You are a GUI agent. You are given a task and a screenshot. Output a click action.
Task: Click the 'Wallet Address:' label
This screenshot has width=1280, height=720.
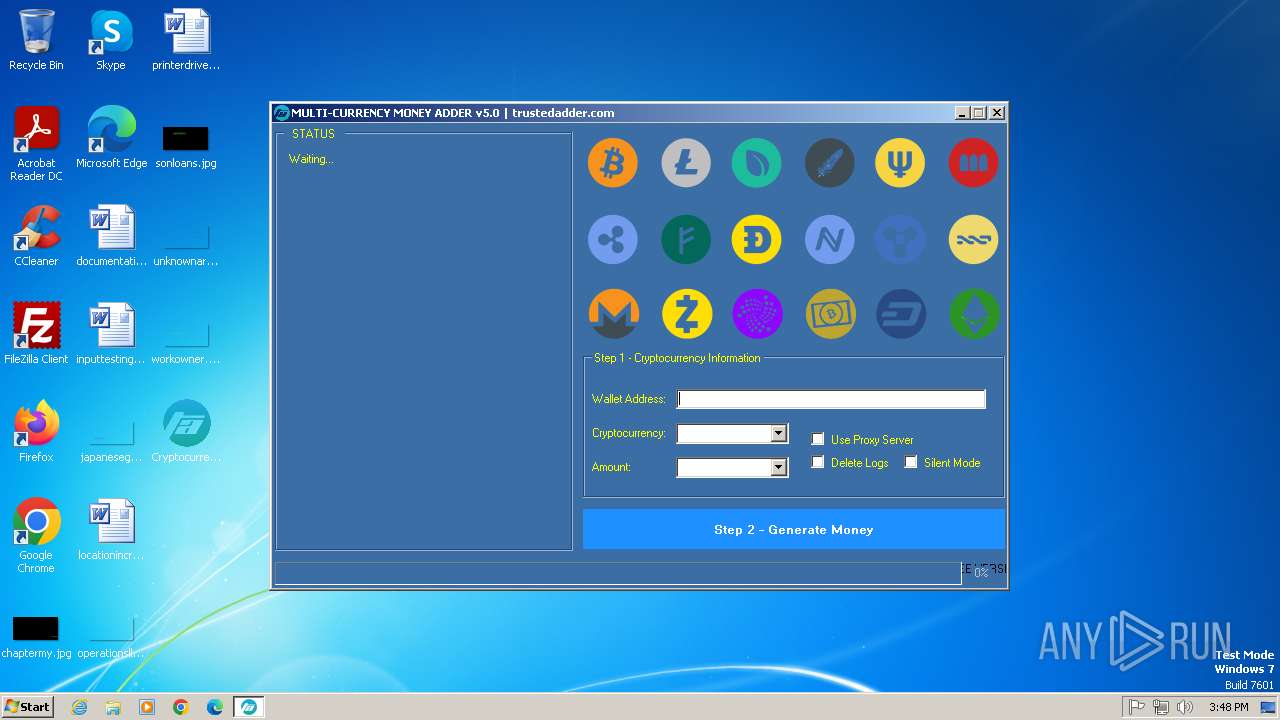click(629, 399)
